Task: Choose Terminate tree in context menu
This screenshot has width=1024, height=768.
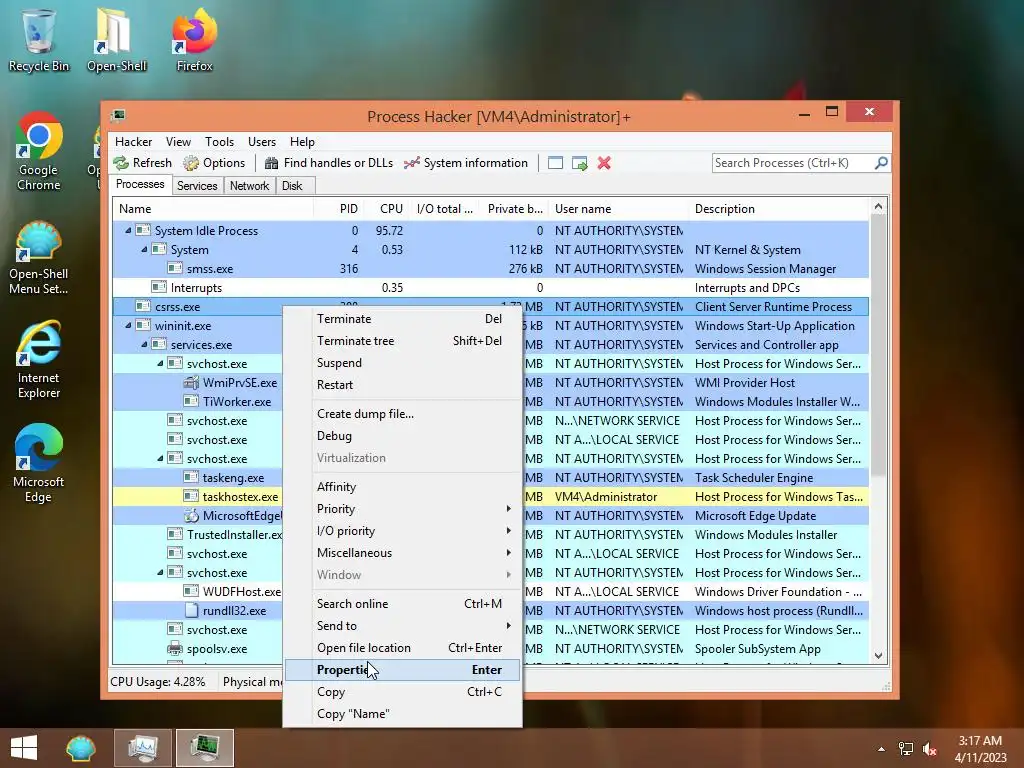Action: click(x=402, y=341)
